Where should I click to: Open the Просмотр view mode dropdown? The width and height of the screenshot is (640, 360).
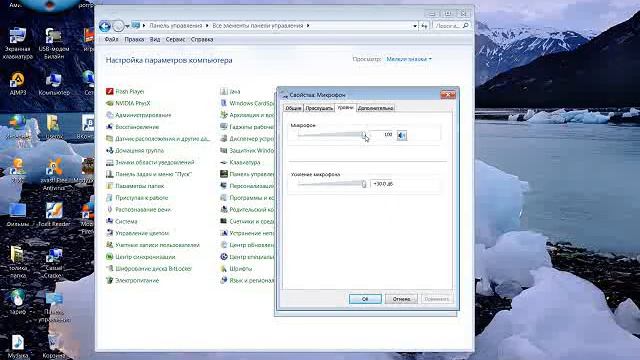click(x=409, y=59)
